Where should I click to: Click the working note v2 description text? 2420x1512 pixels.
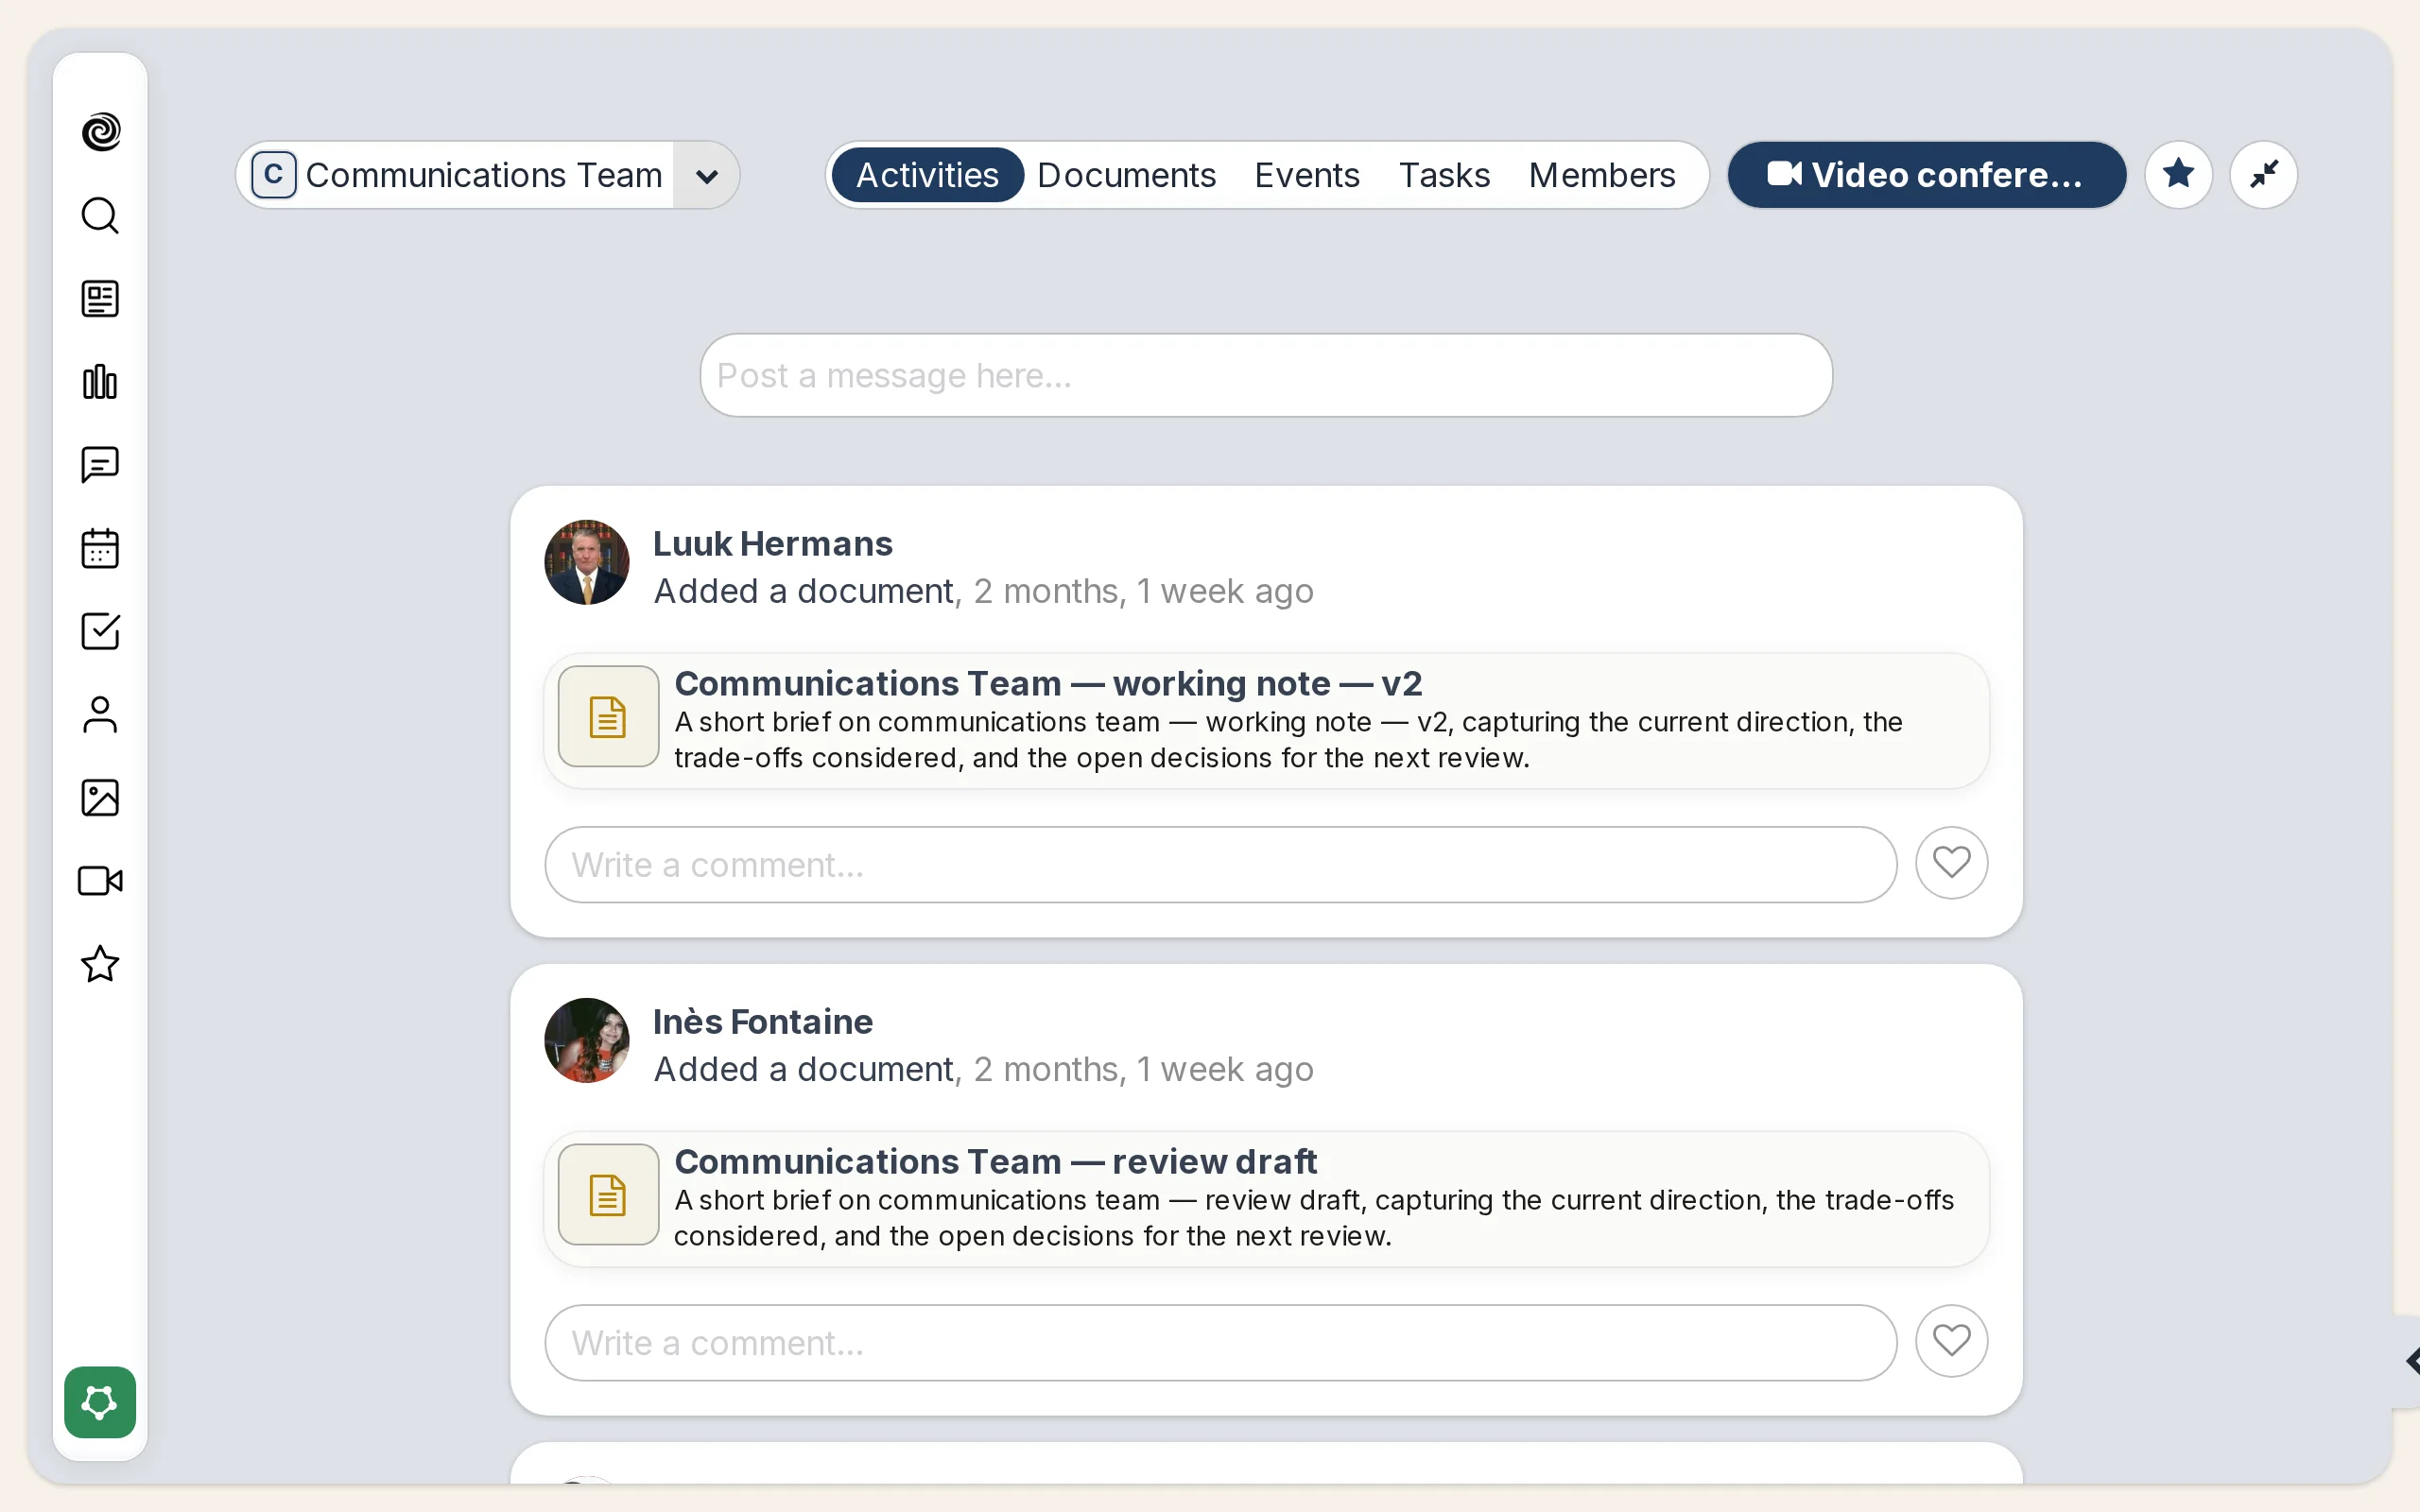[1289, 740]
